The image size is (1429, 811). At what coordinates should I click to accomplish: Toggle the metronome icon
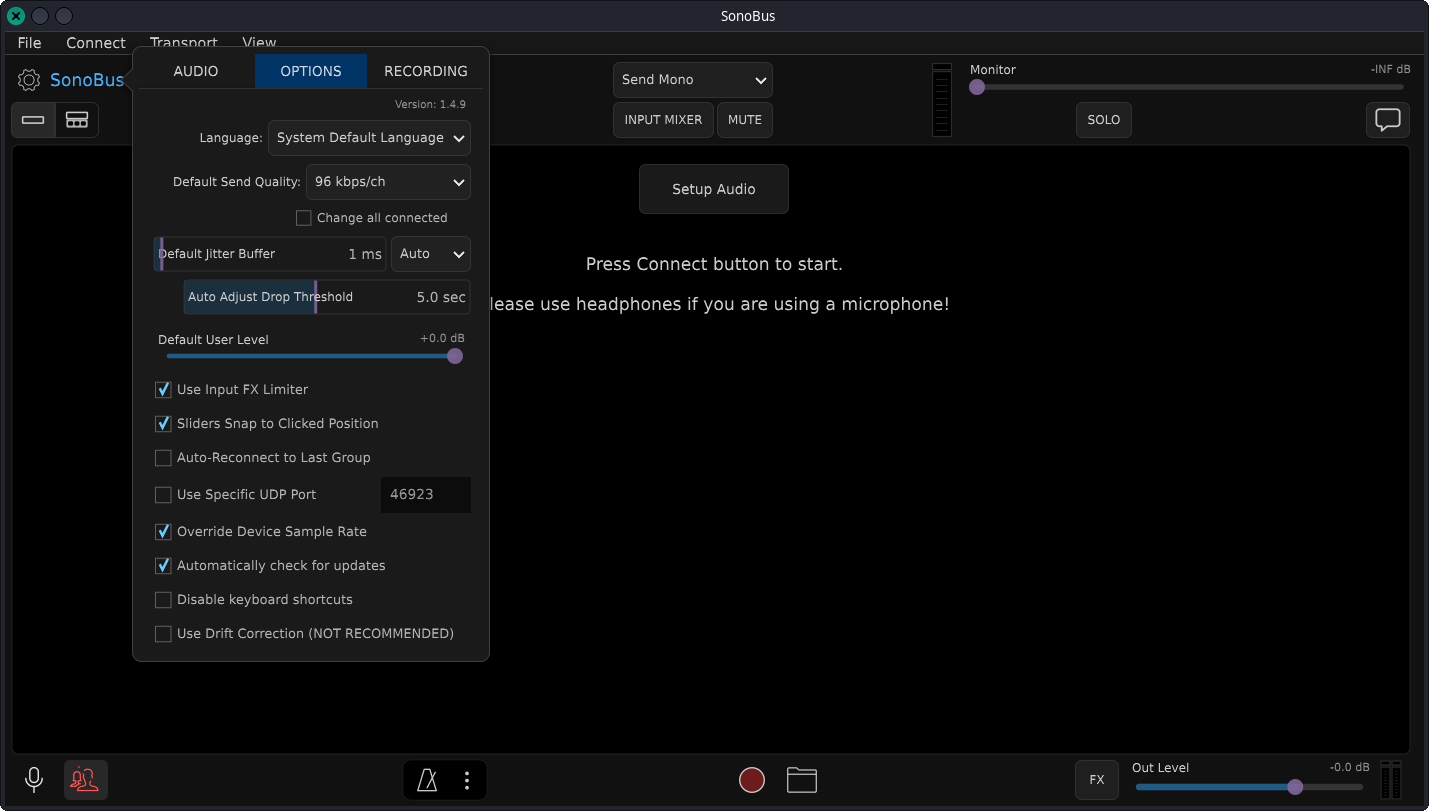pos(427,781)
